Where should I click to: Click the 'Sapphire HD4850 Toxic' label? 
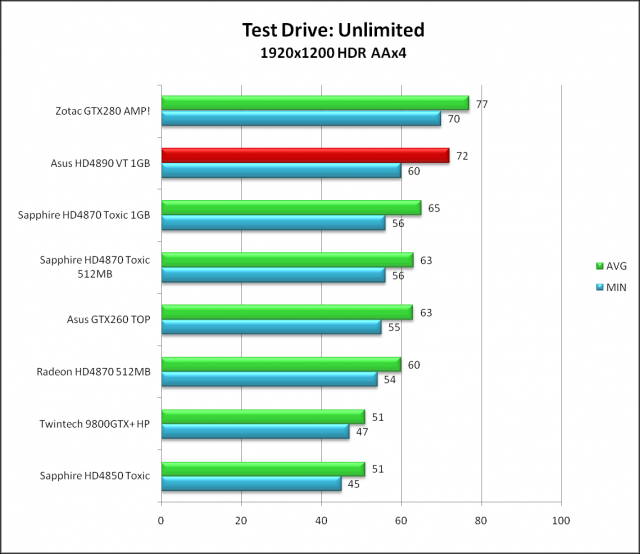(x=95, y=476)
